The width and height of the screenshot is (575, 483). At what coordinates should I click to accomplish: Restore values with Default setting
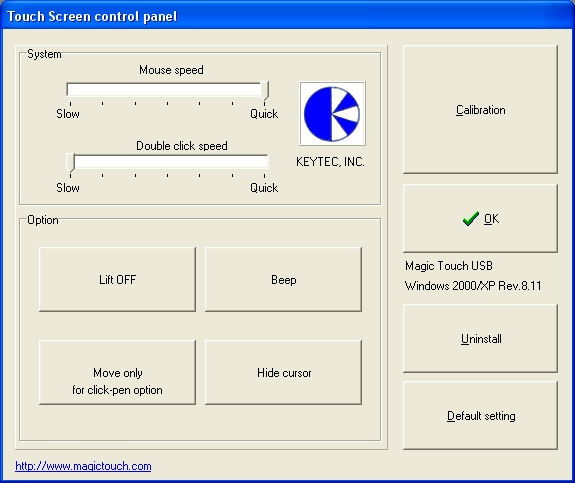click(x=480, y=416)
